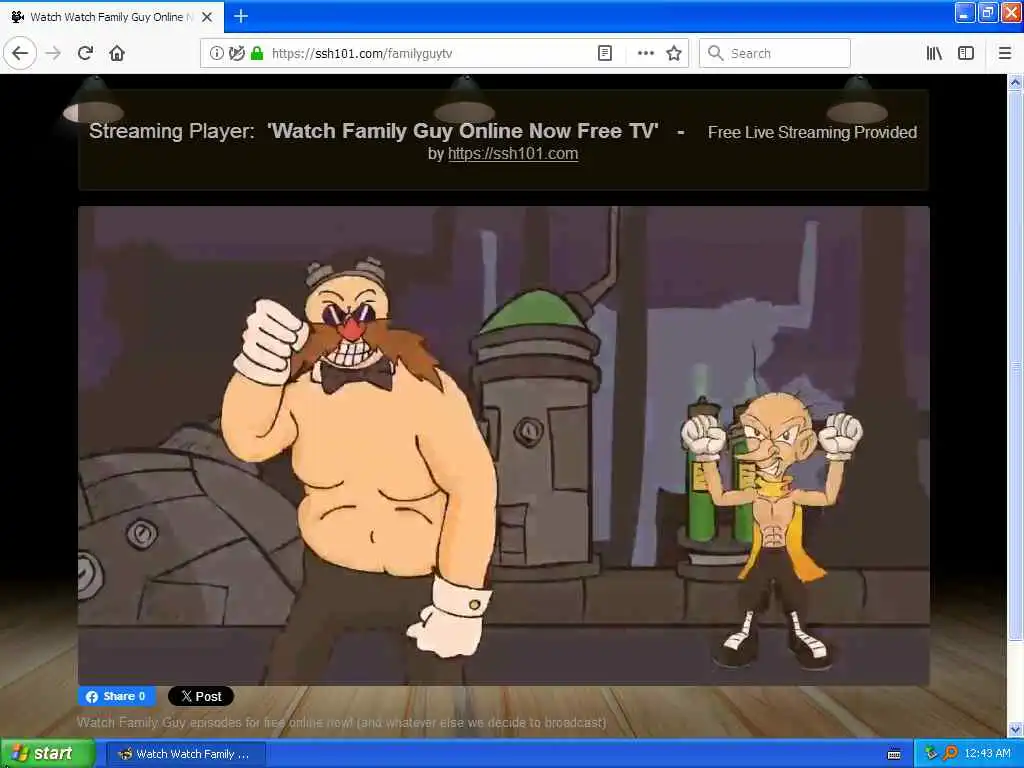Click the 12:43 AM clock
The height and width of the screenshot is (768, 1024).
pyautogui.click(x=987, y=754)
